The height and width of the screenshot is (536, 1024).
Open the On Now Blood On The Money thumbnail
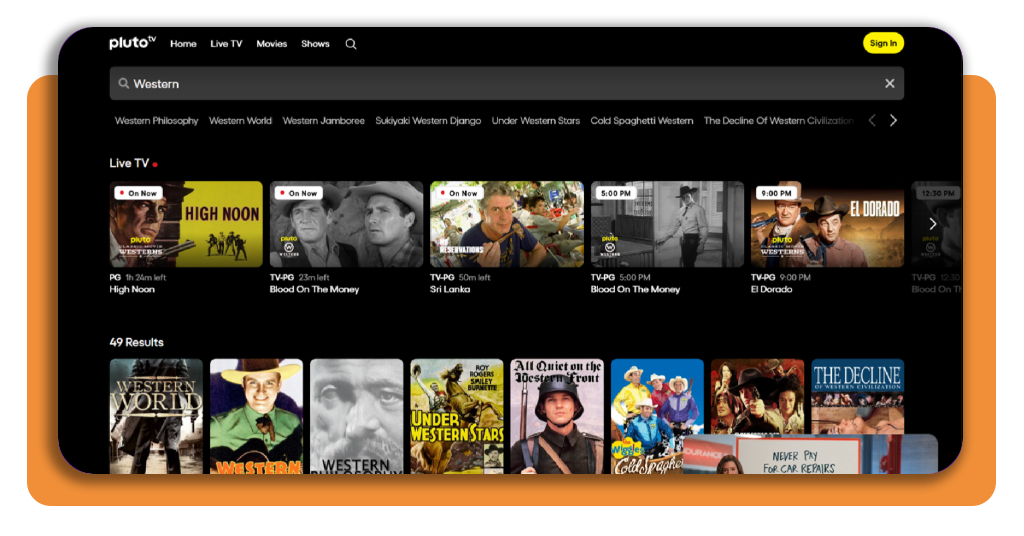[x=346, y=224]
